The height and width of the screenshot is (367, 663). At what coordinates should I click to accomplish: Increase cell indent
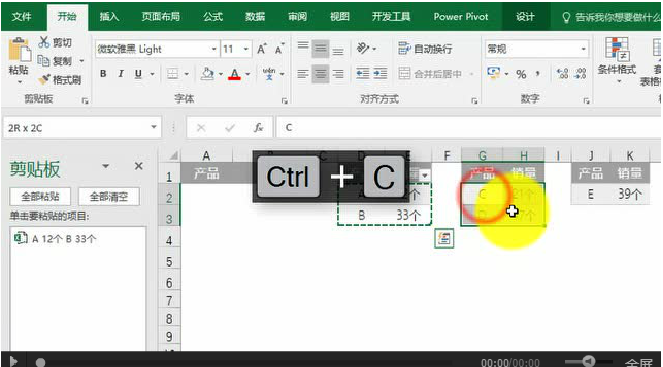coord(380,74)
